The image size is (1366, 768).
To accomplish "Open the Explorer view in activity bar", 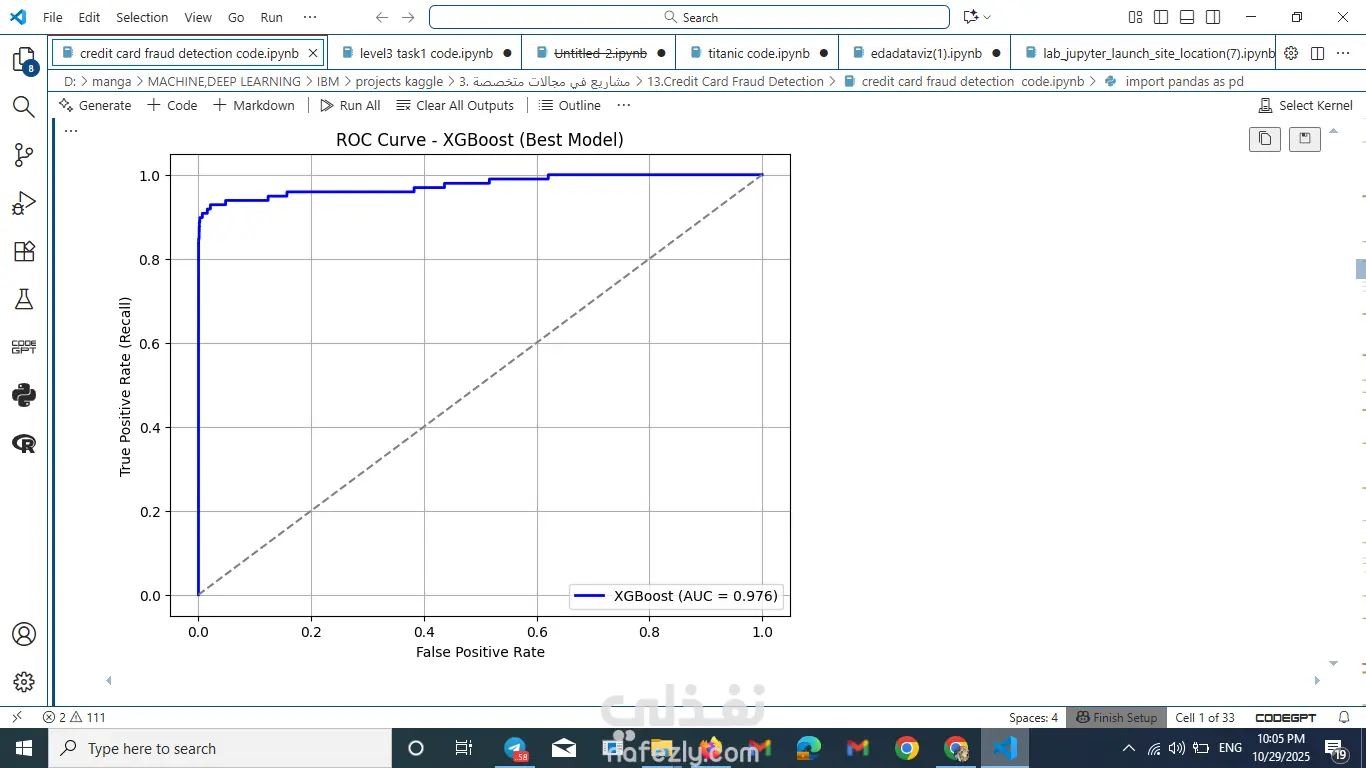I will tap(24, 60).
